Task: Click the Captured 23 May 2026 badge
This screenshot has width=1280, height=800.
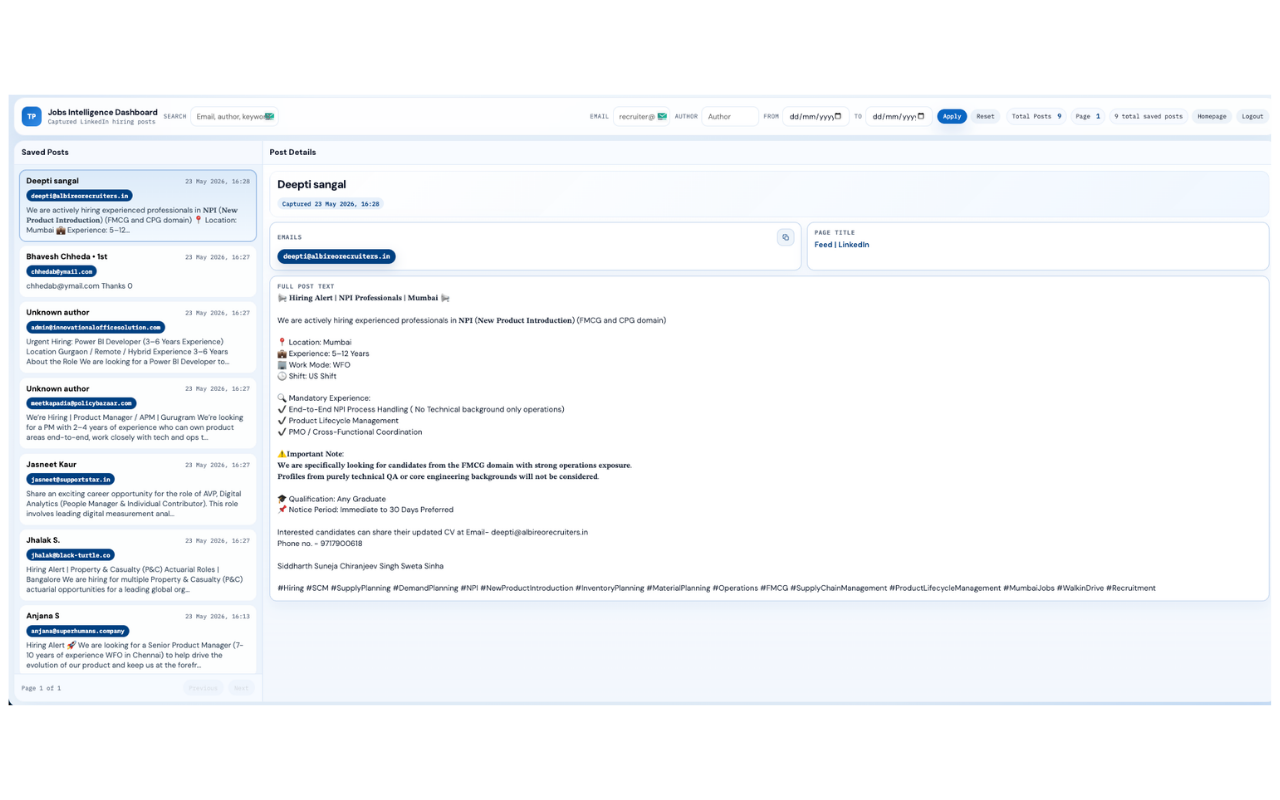Action: 330,204
